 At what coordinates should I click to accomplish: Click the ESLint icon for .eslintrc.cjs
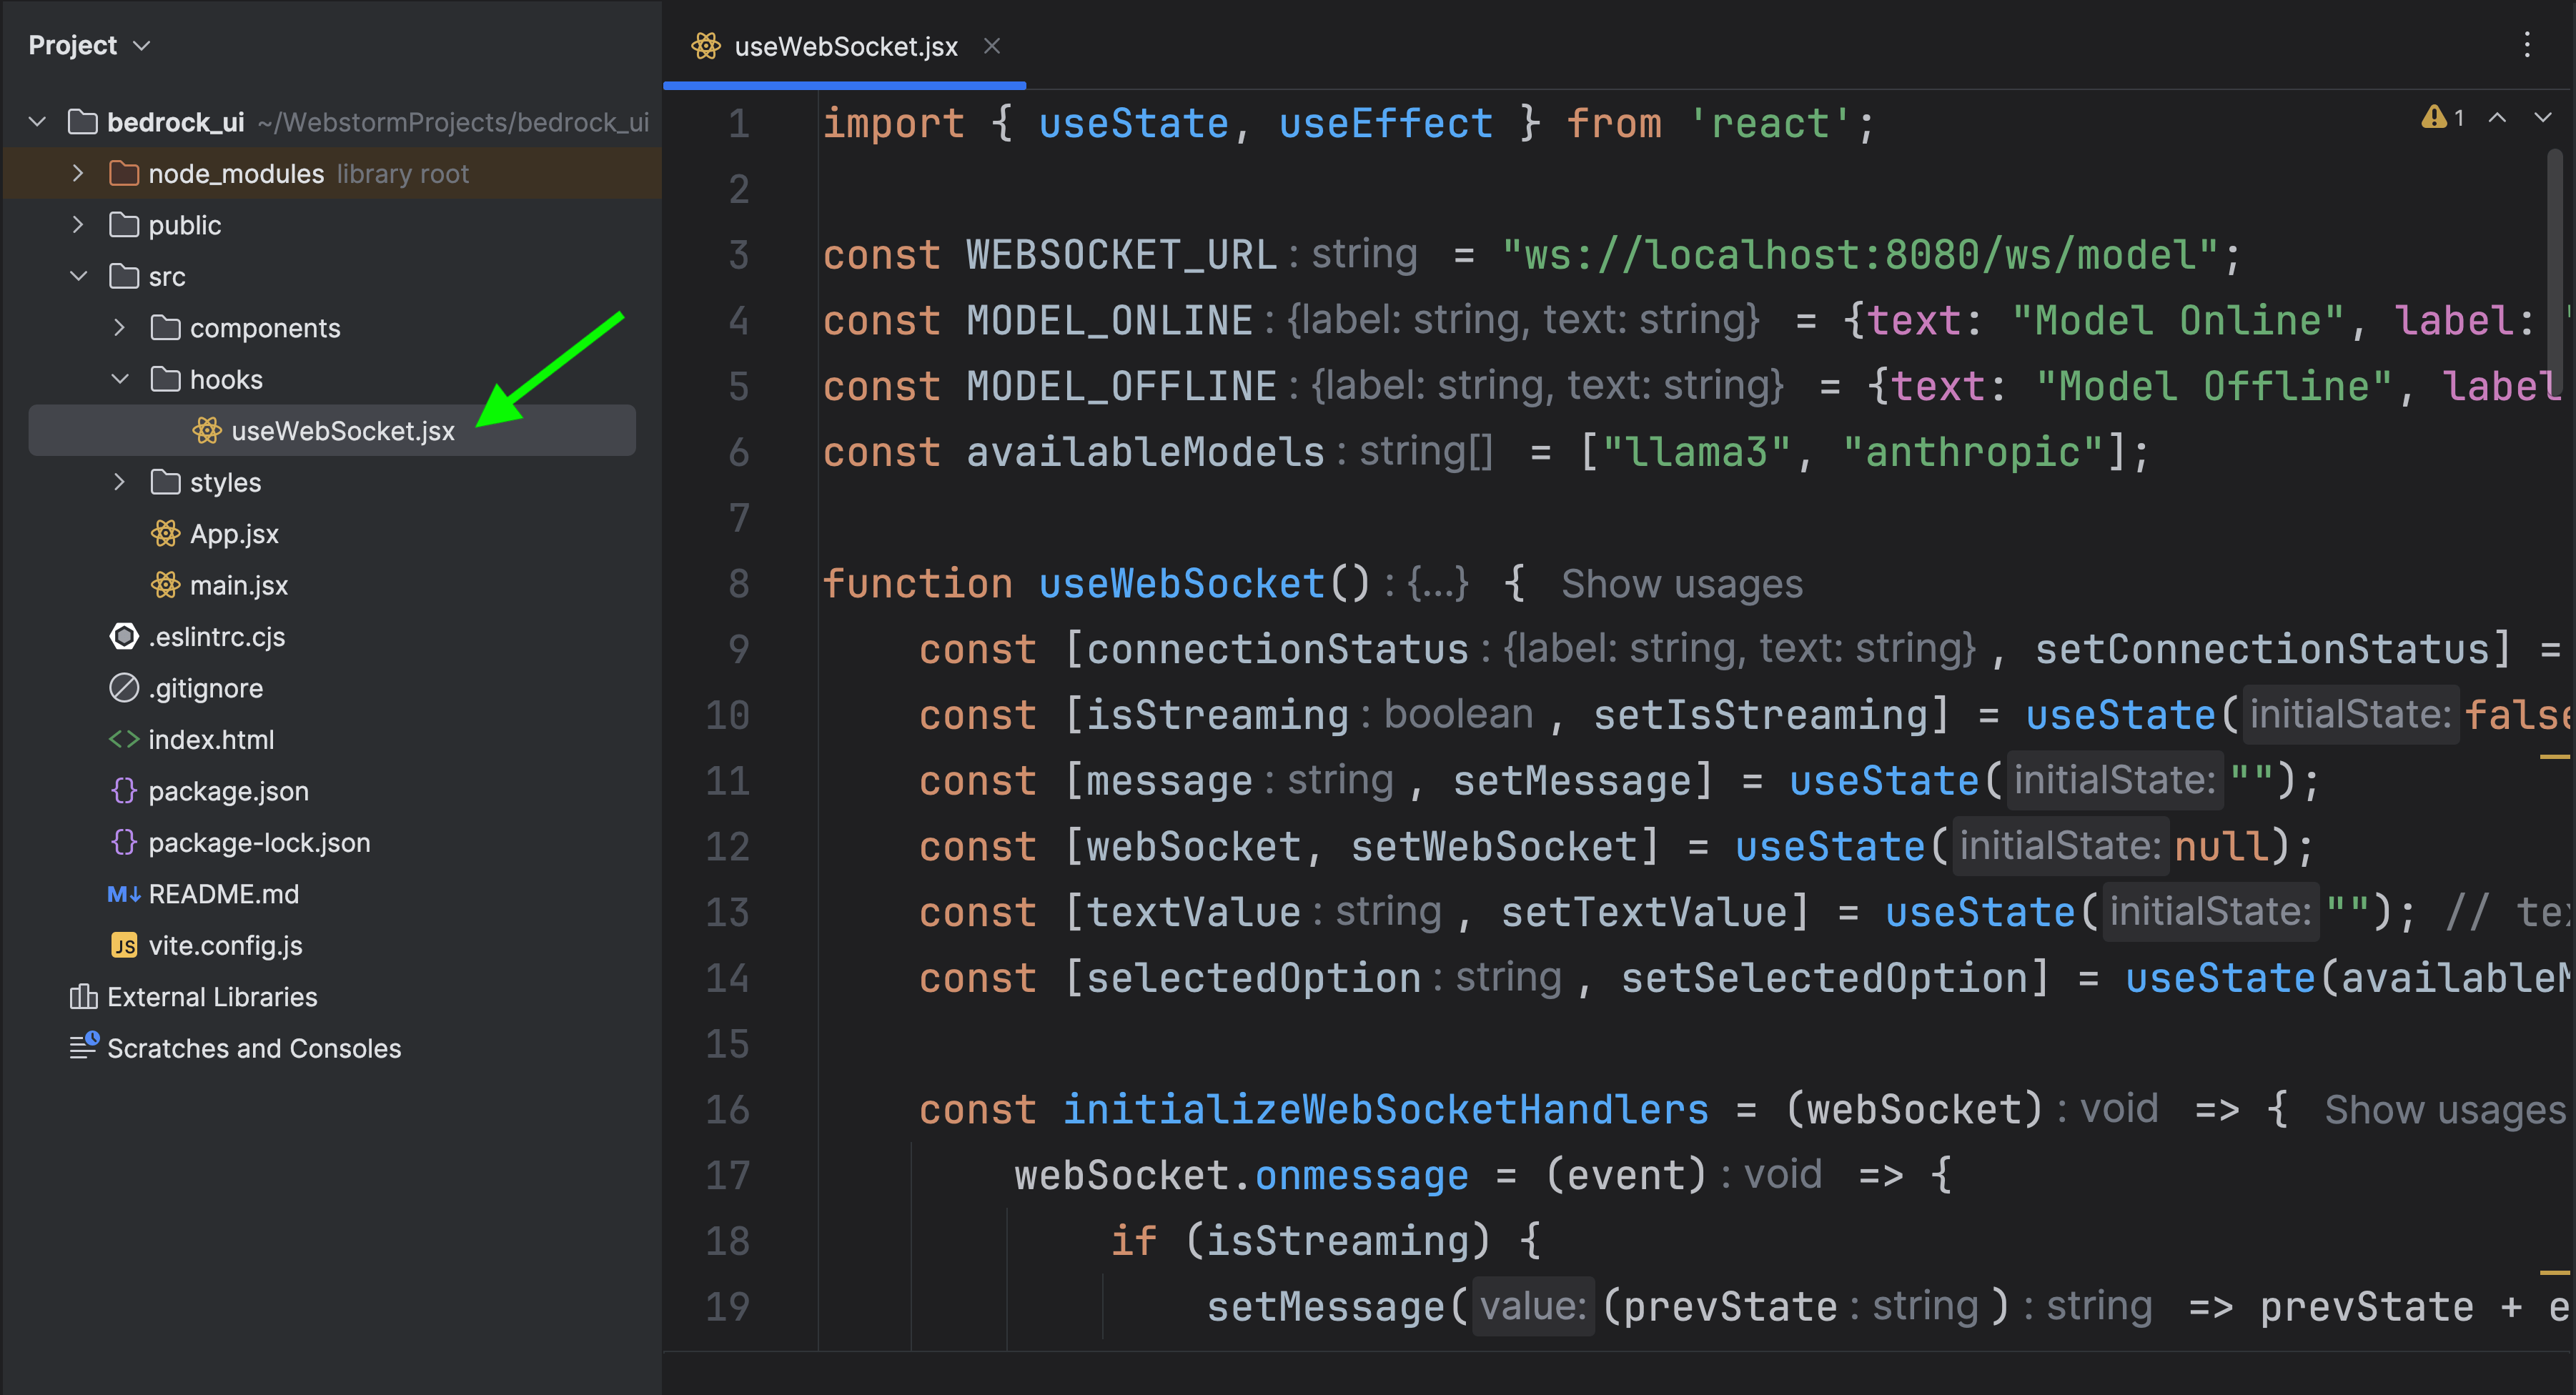tap(124, 637)
